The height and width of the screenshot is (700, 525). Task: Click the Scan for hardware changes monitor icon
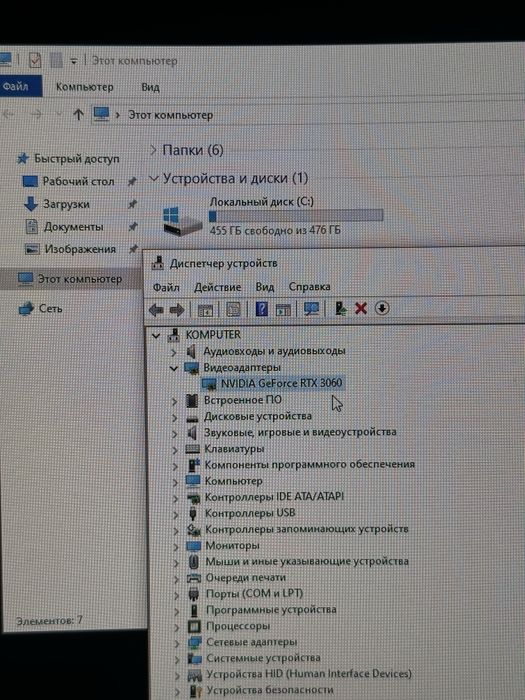click(x=311, y=308)
